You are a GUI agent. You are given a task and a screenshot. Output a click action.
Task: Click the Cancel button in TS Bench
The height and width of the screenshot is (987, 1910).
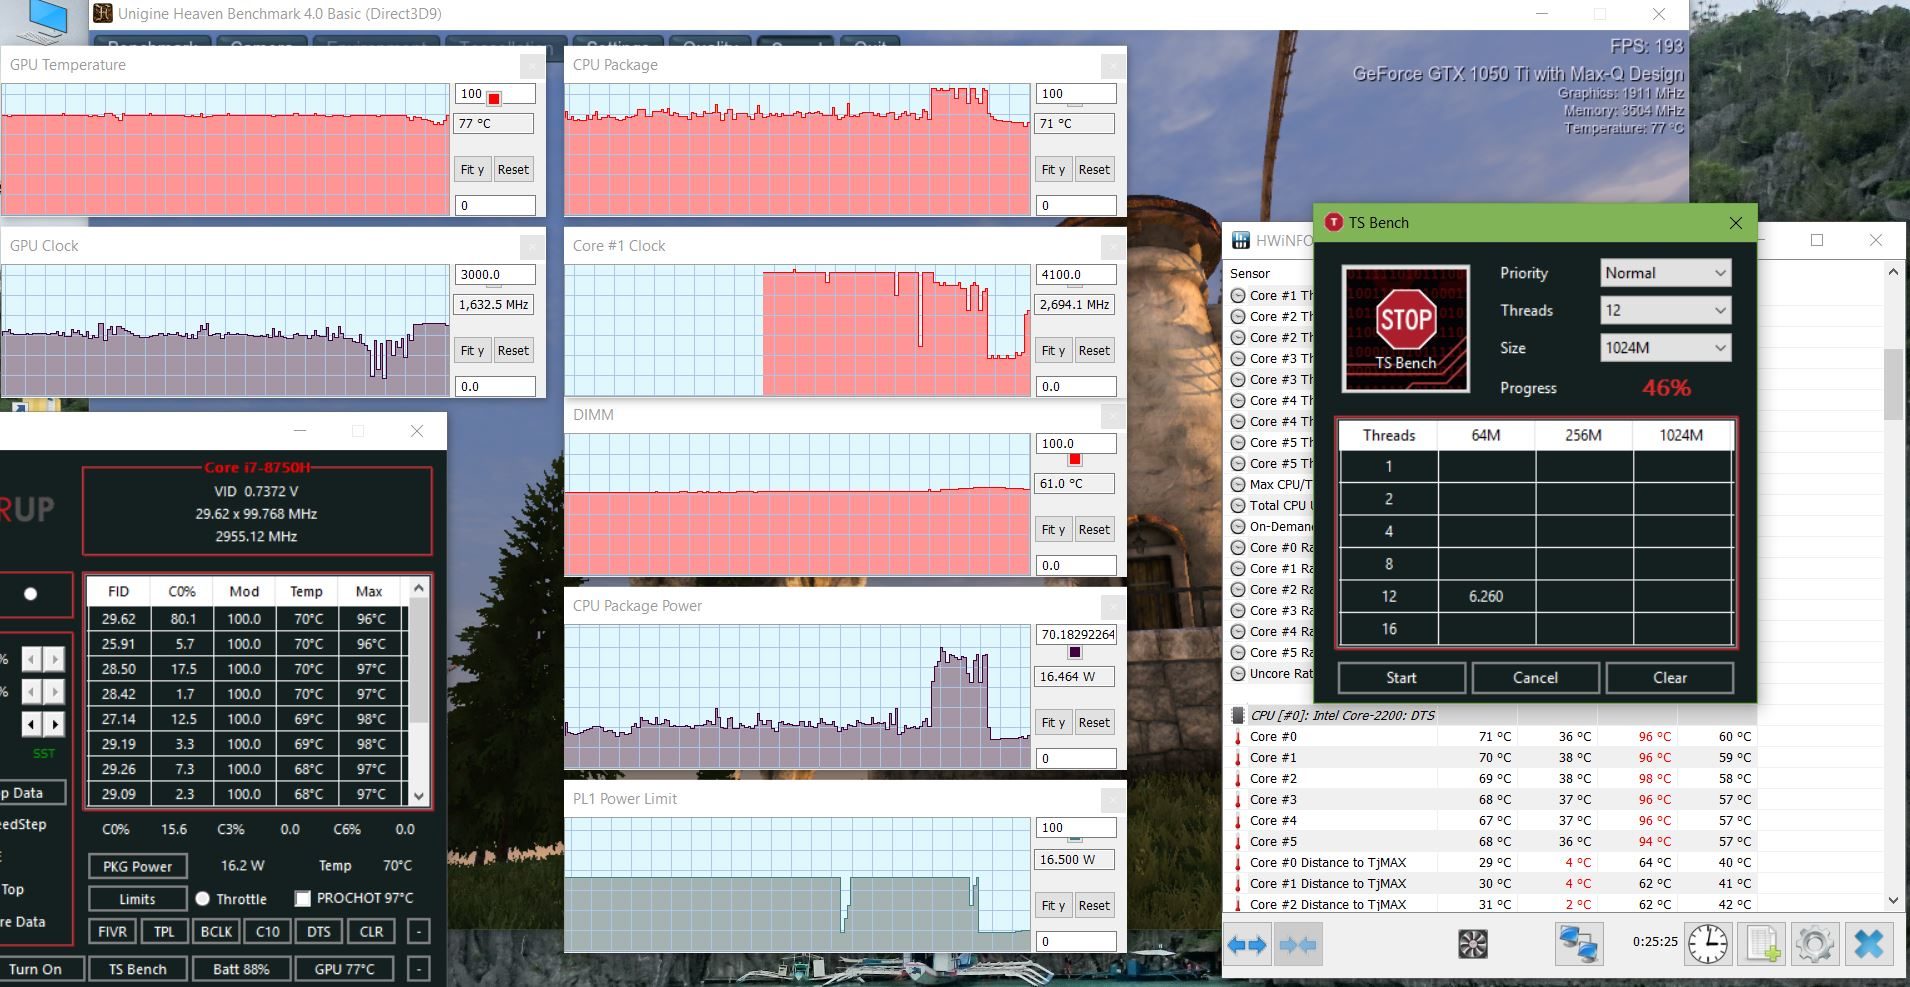coord(1535,677)
